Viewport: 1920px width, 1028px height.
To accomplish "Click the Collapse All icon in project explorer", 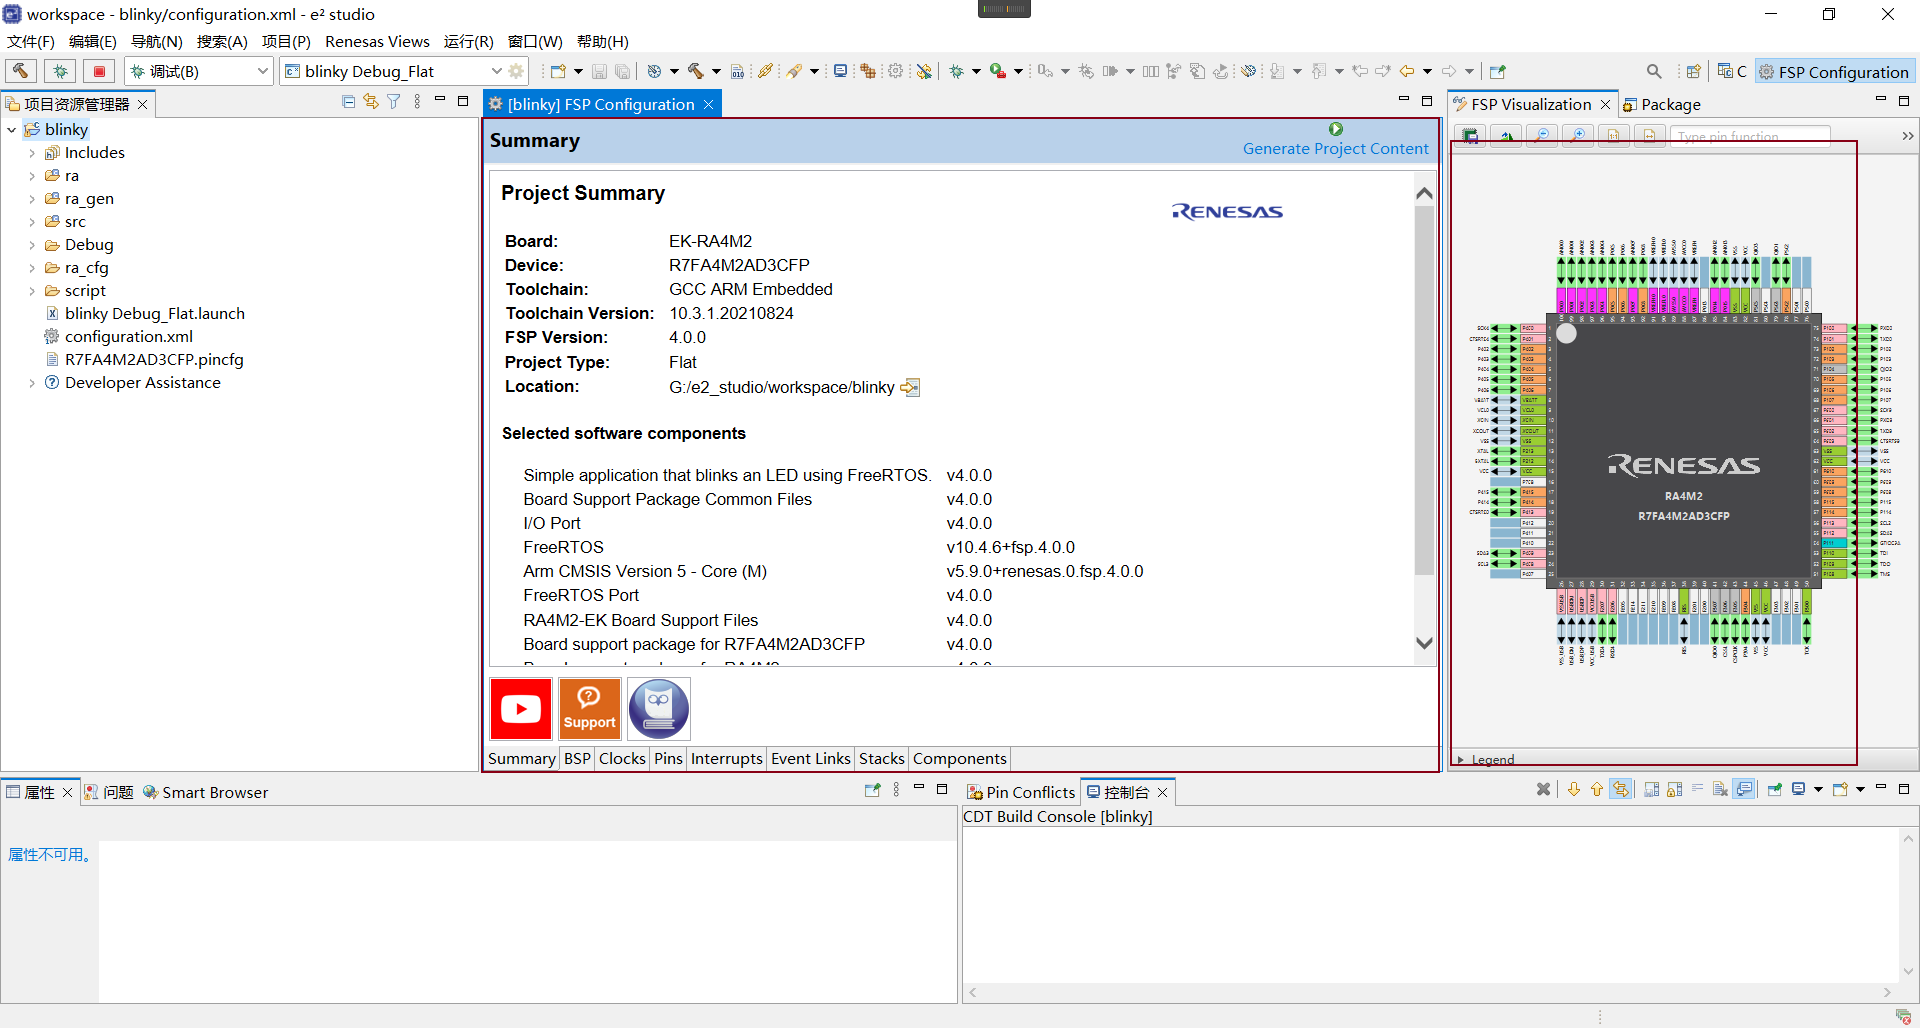I will click(x=348, y=102).
